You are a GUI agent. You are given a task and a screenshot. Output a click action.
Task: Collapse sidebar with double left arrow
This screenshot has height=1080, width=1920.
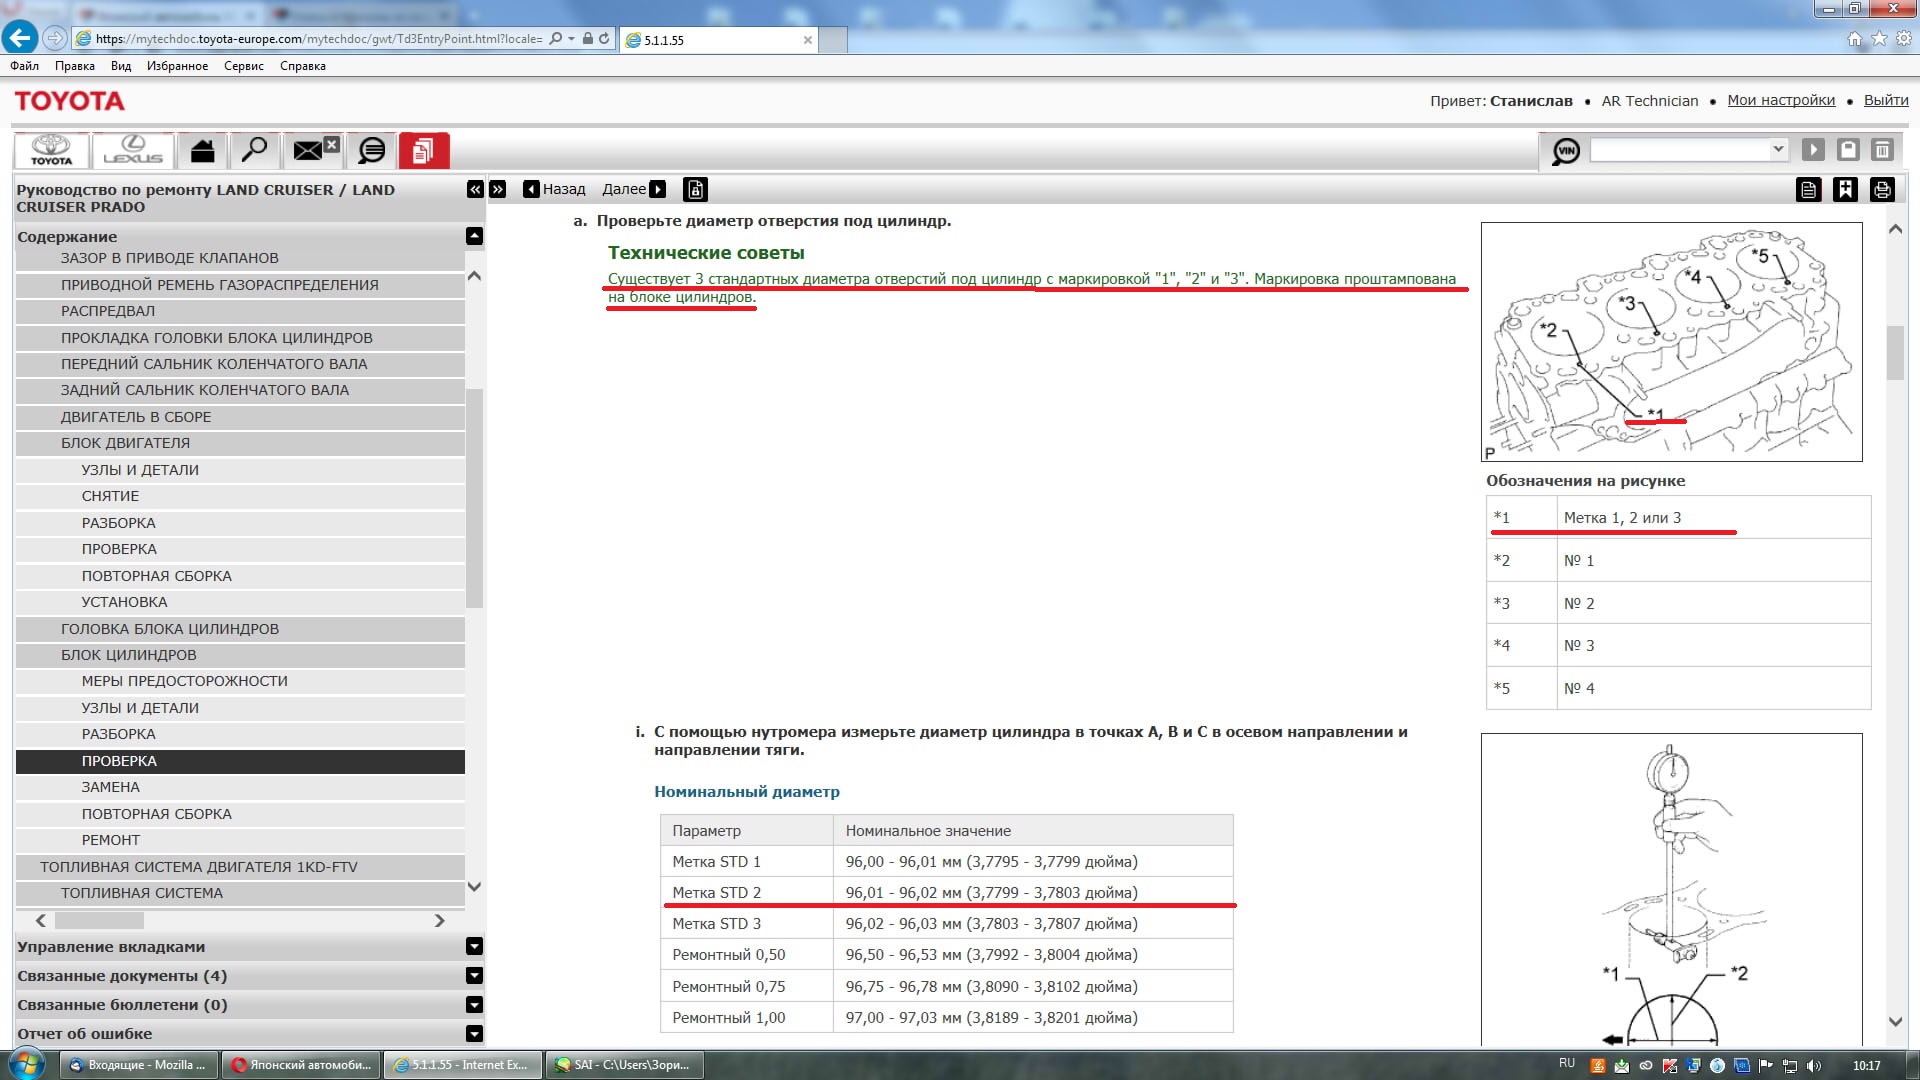click(x=475, y=189)
